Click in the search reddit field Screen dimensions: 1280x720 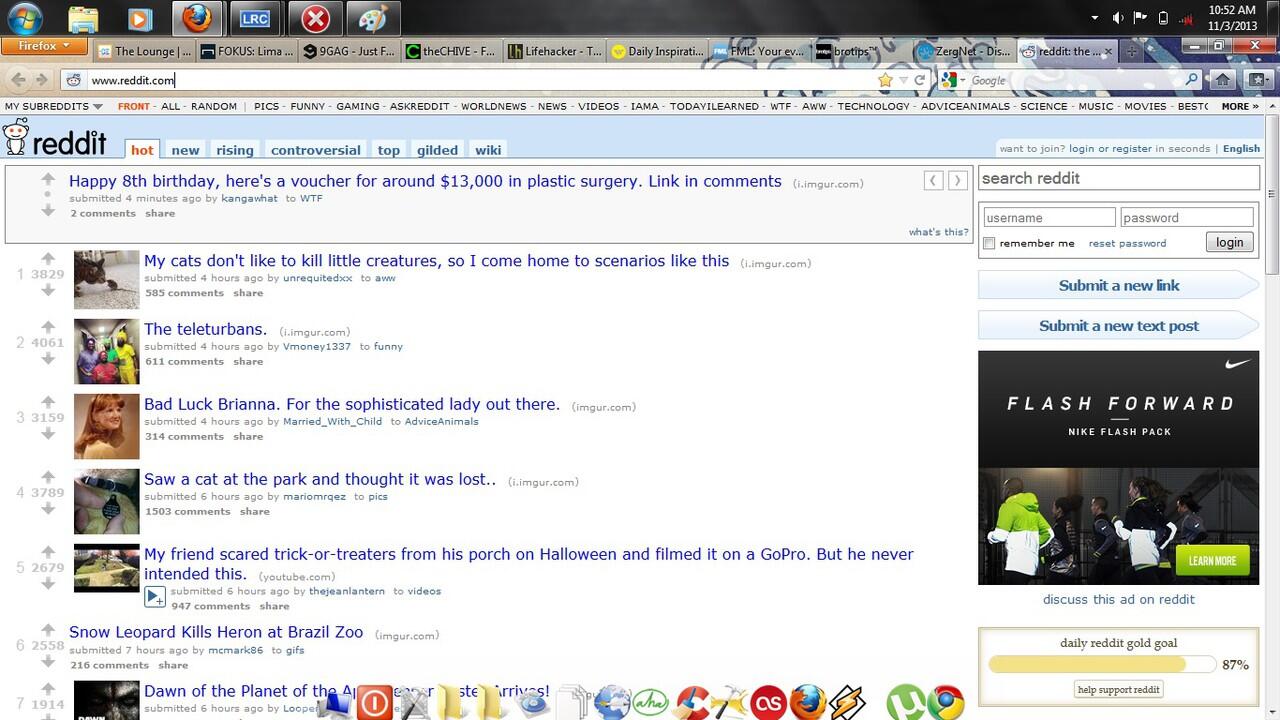[x=1118, y=178]
